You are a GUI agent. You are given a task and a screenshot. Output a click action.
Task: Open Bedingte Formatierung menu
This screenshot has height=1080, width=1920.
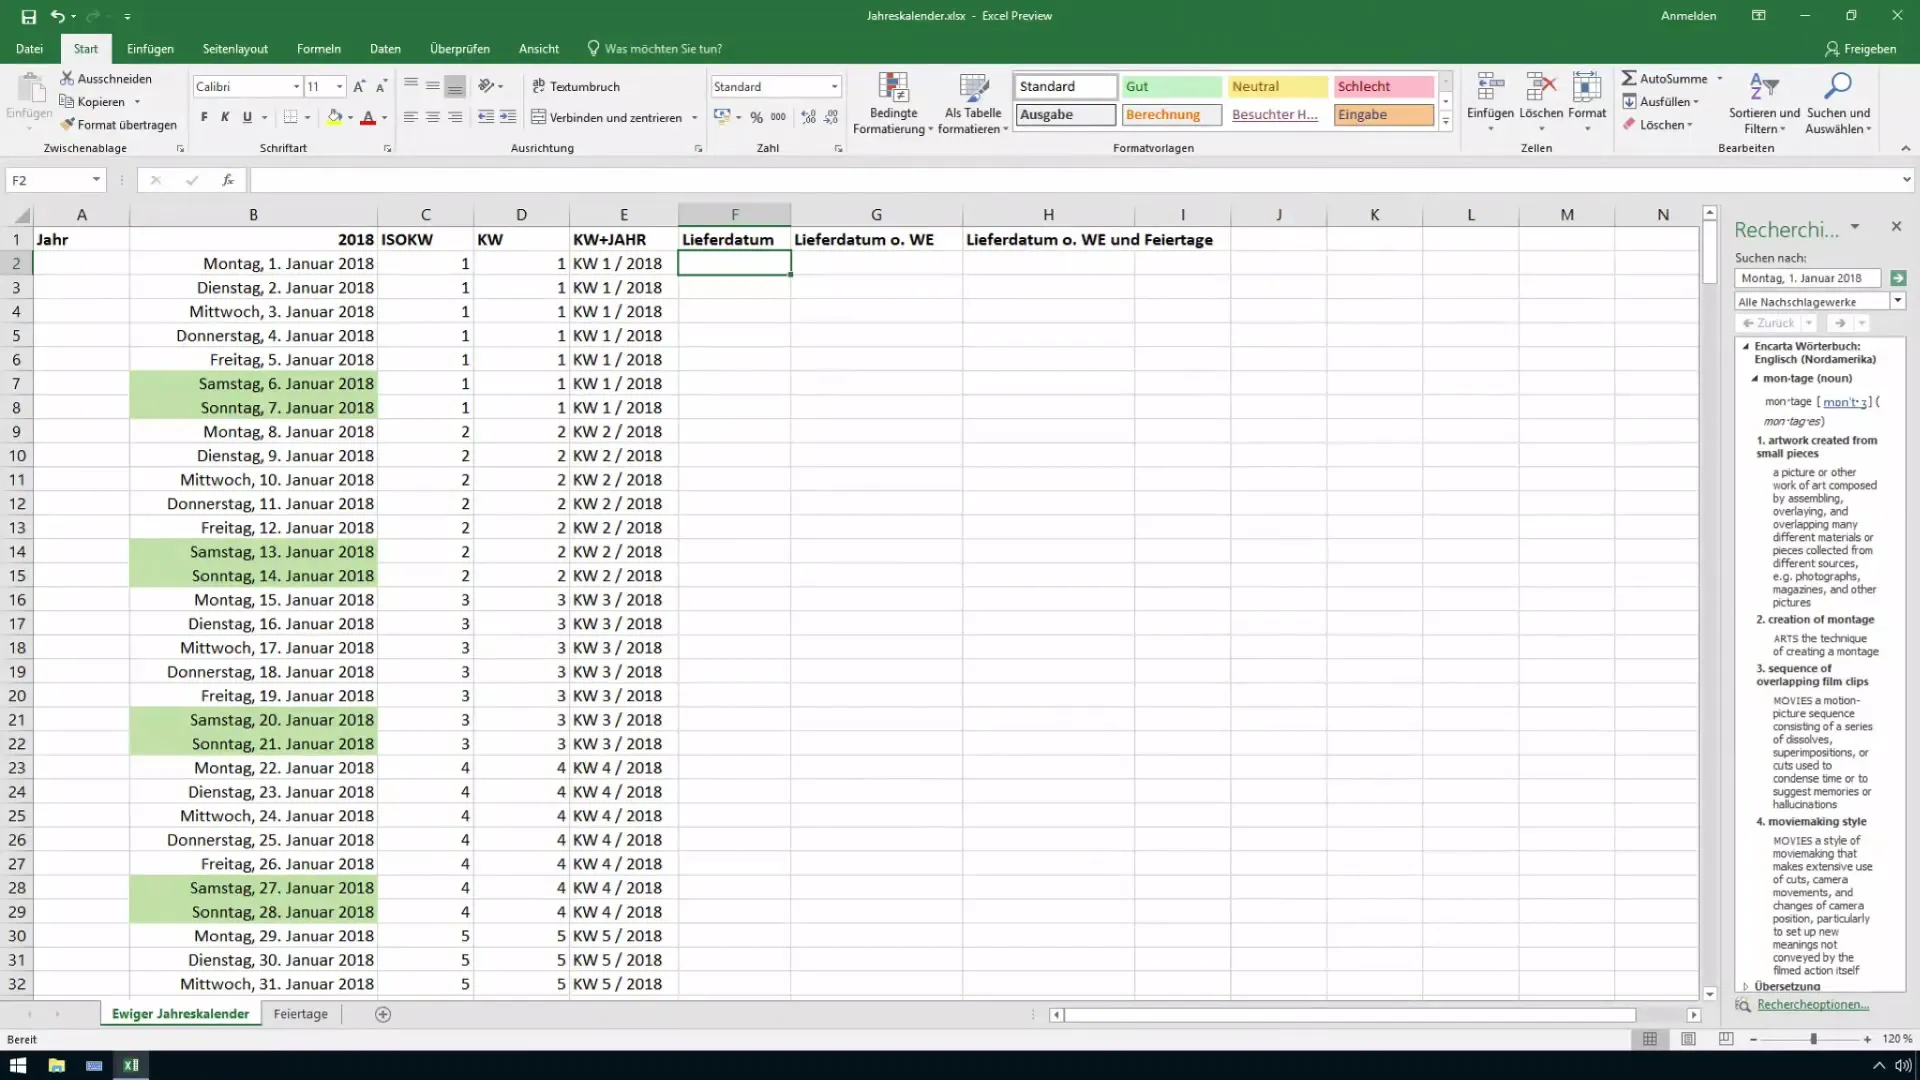pos(893,103)
